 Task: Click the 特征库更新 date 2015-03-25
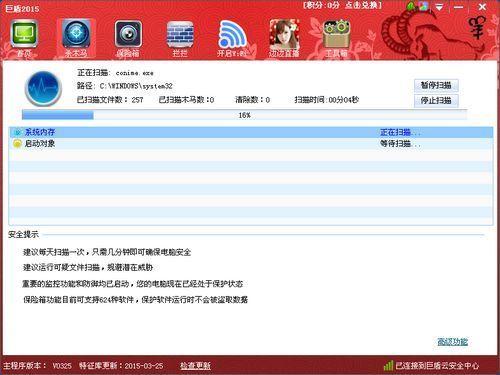pyautogui.click(x=121, y=366)
